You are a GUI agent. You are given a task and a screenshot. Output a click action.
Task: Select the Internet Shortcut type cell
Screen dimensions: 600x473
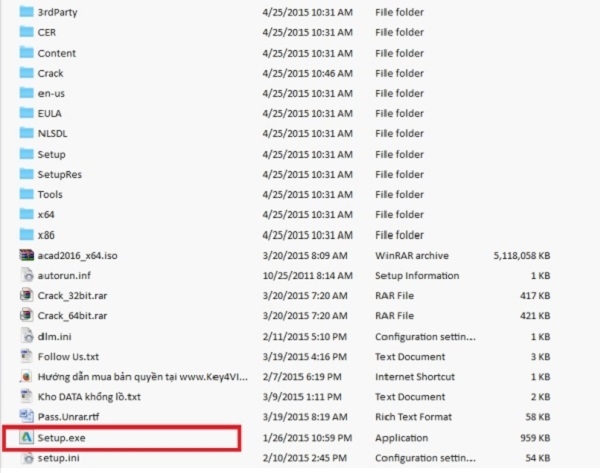click(x=415, y=377)
